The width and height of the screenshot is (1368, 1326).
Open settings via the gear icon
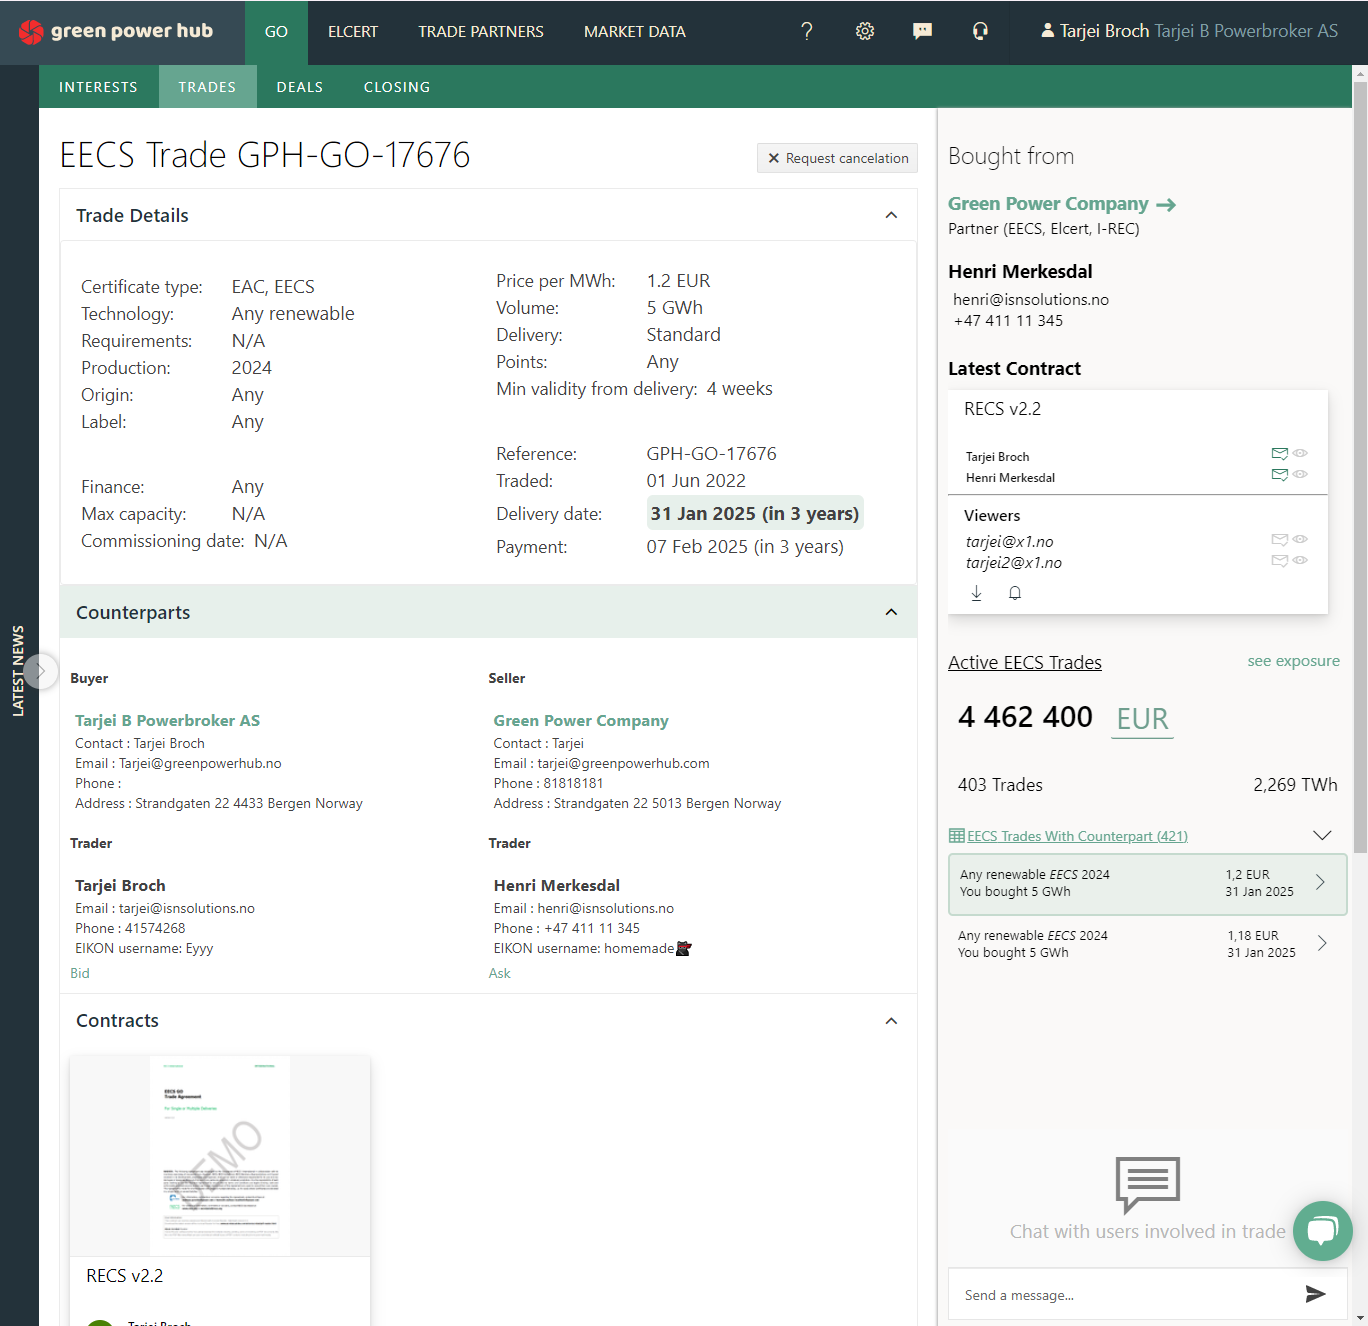(x=865, y=32)
